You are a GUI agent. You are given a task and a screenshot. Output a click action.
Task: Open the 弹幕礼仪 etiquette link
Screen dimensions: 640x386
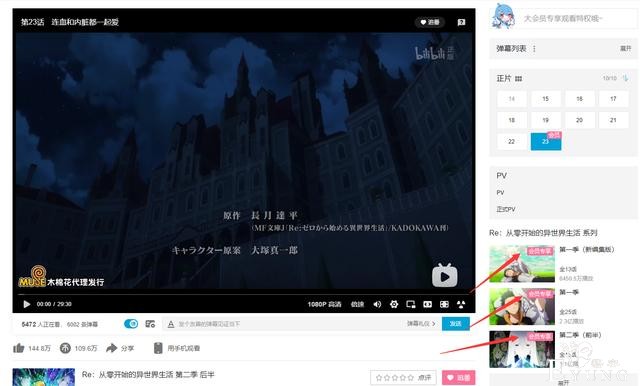(x=421, y=324)
